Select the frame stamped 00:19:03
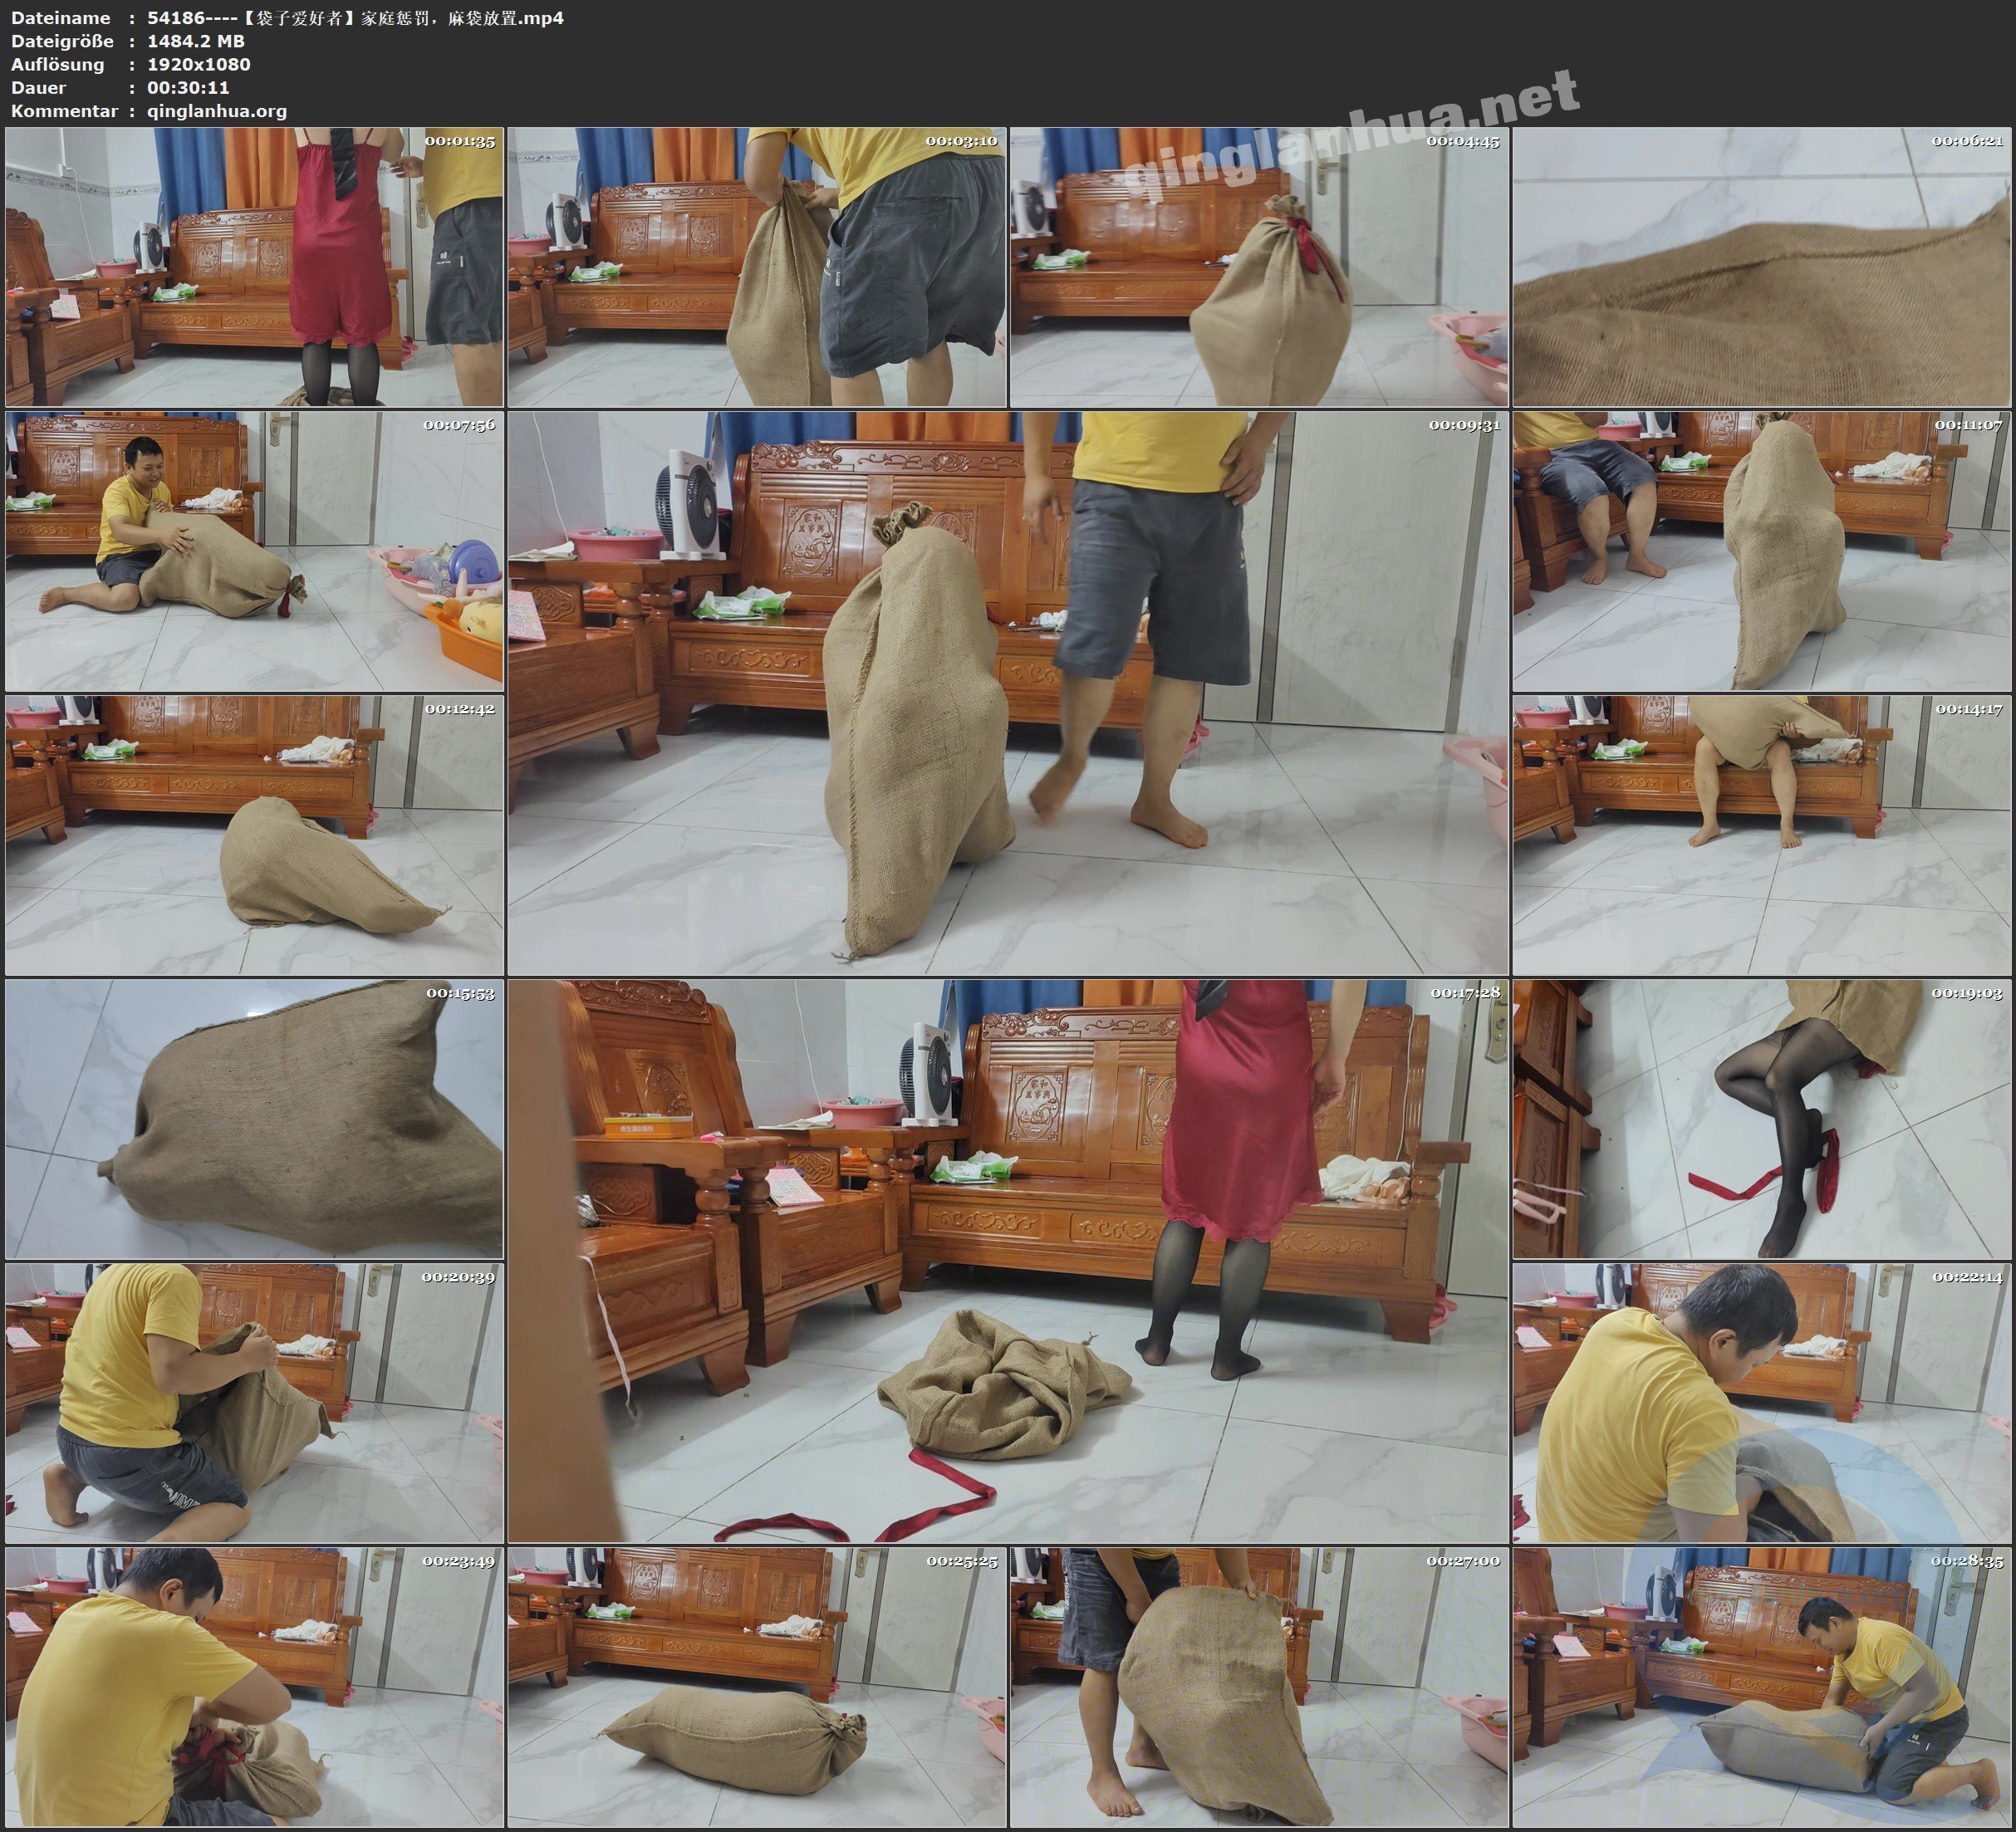The width and height of the screenshot is (2016, 1832). (x=1762, y=1119)
